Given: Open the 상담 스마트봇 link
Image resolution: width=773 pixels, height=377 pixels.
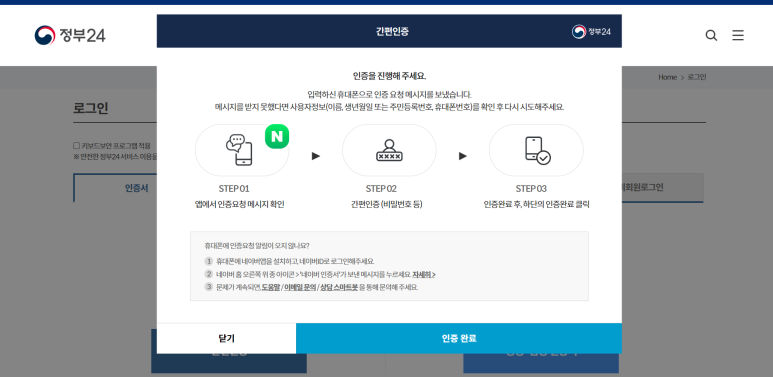Looking at the screenshot, I should pyautogui.click(x=339, y=287).
